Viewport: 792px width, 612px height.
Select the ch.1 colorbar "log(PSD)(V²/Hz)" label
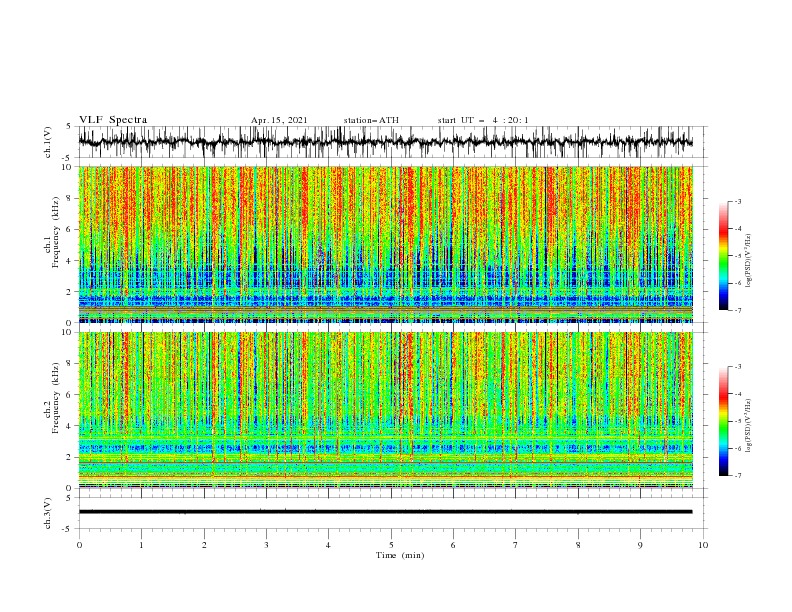click(748, 261)
